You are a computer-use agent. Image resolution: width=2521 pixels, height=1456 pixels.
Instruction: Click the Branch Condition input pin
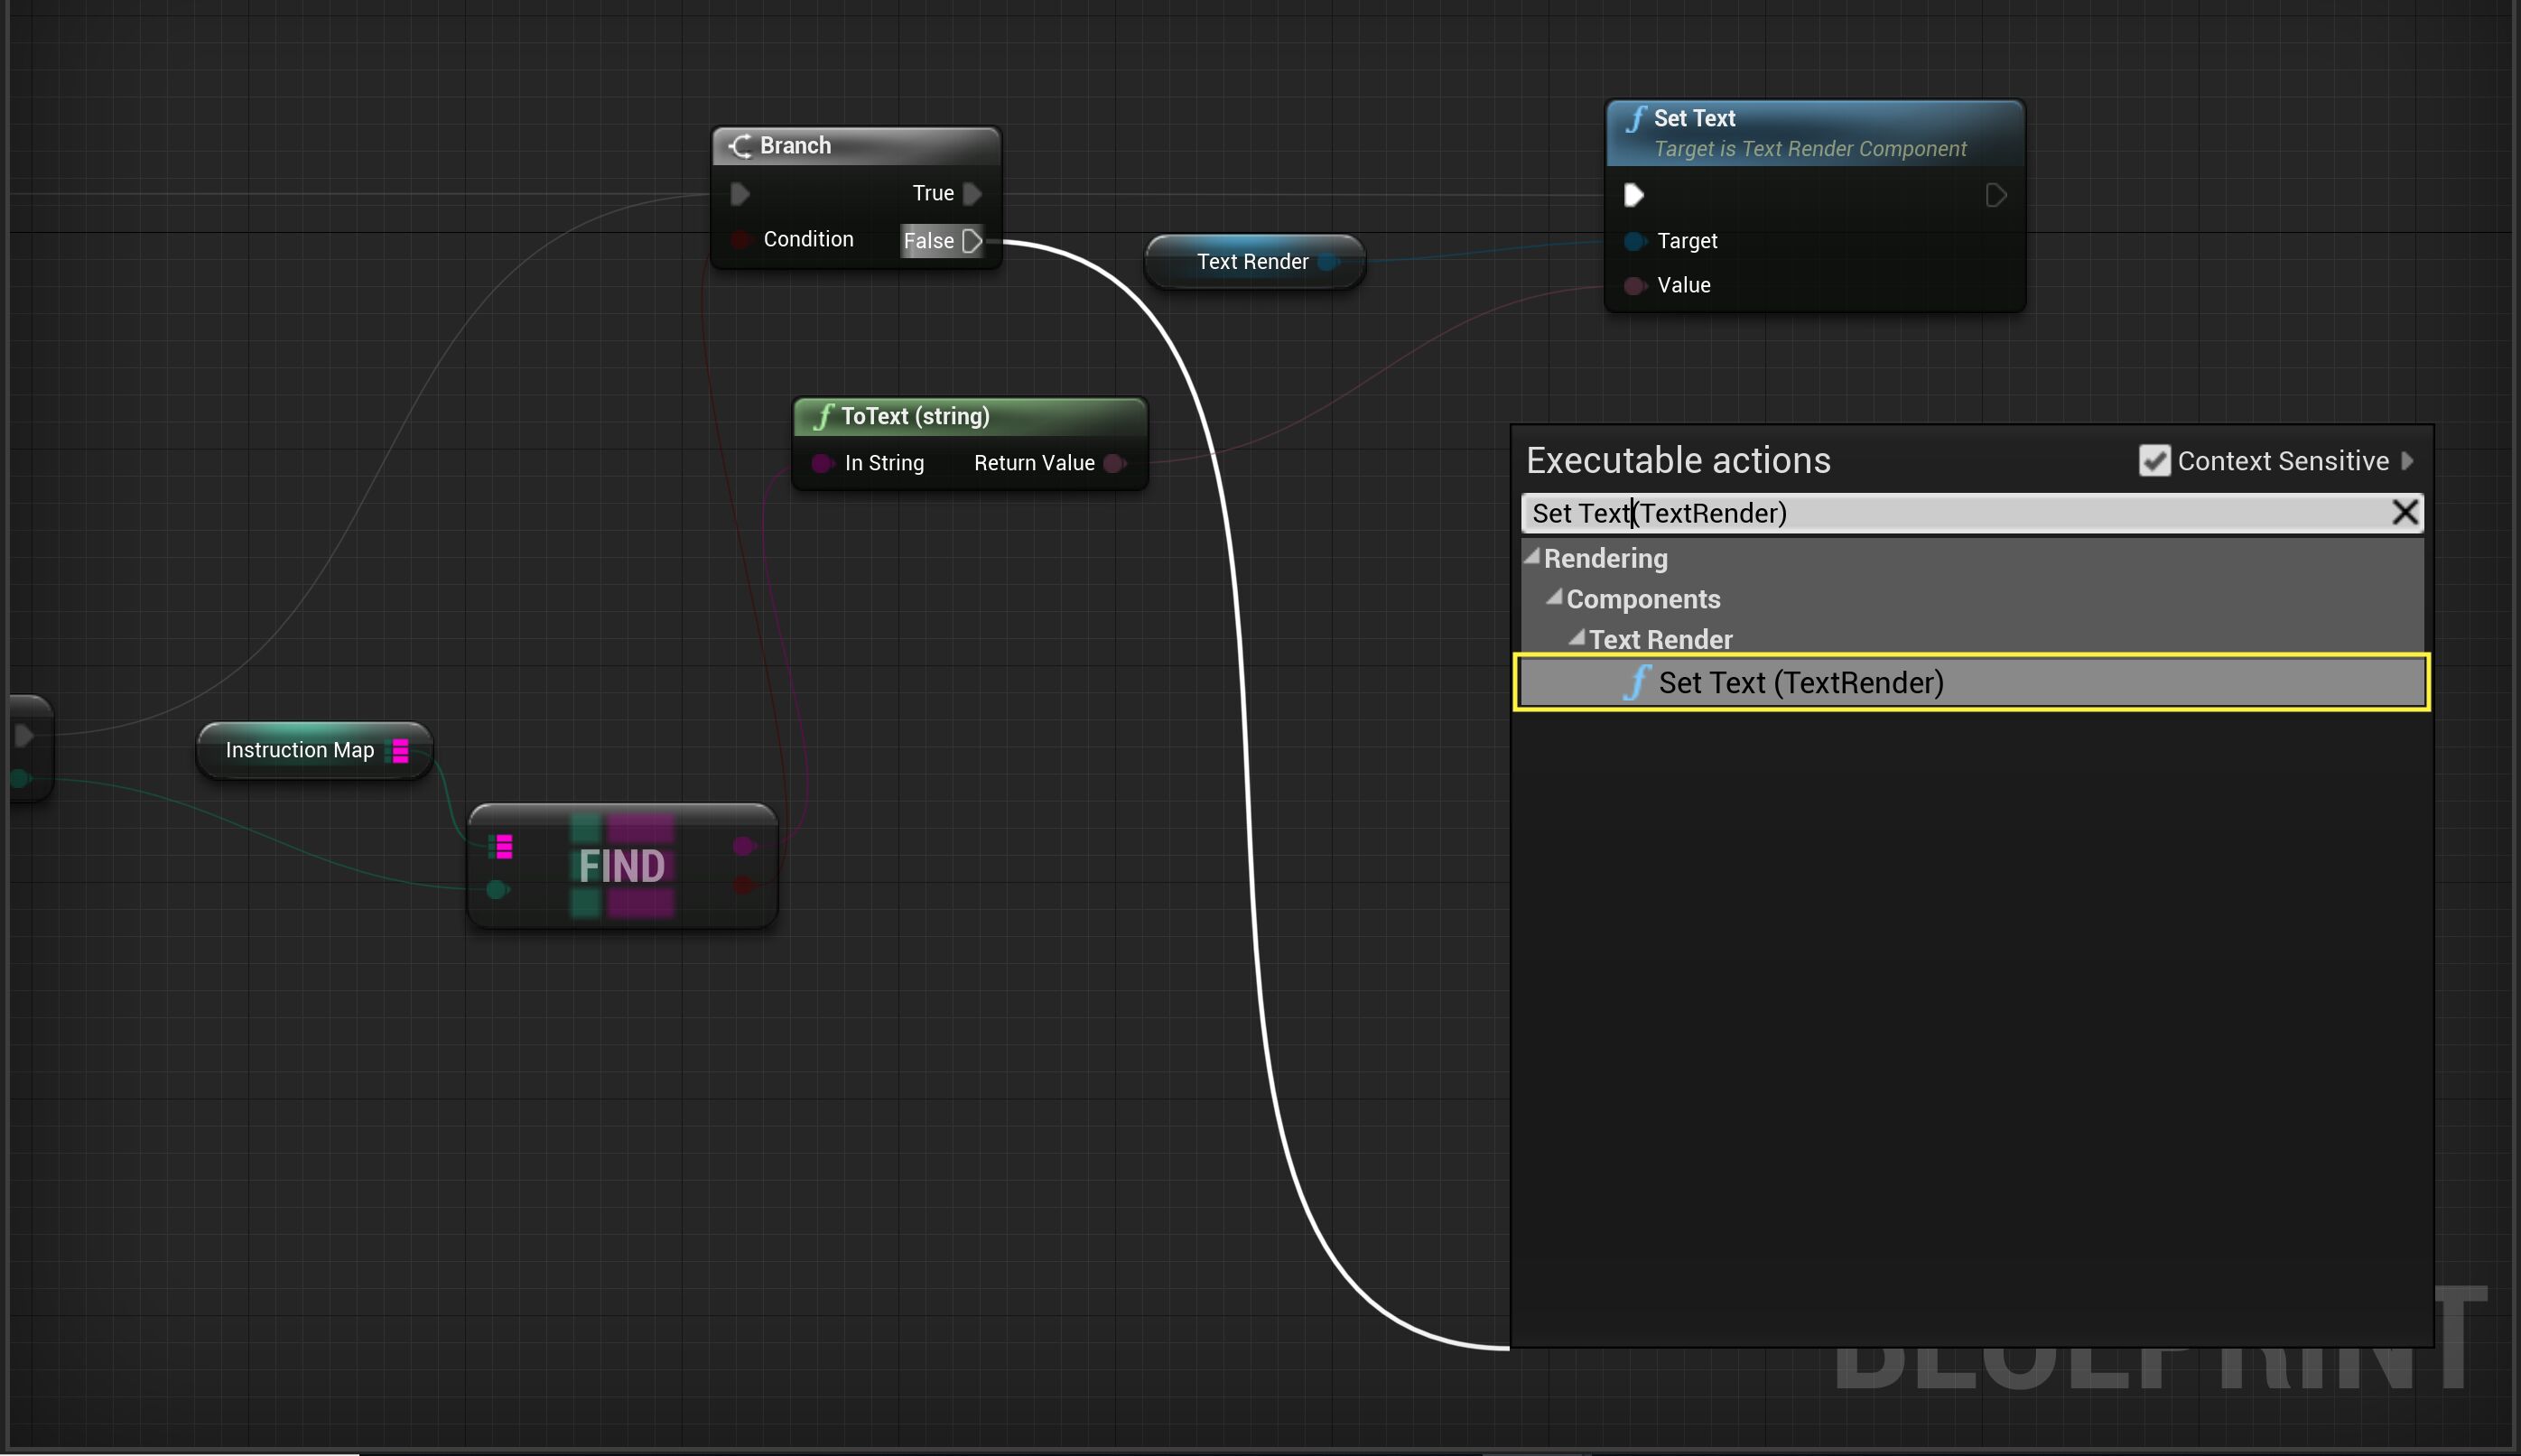740,239
